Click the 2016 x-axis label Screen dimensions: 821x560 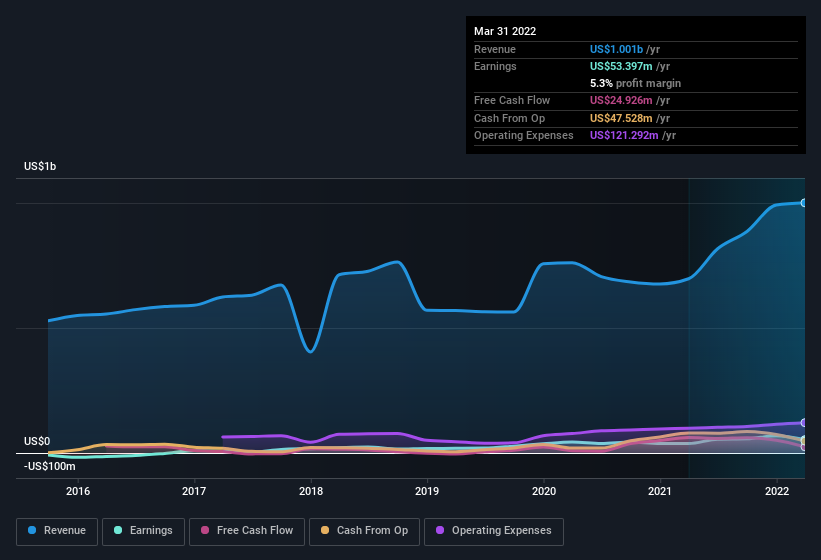click(78, 491)
